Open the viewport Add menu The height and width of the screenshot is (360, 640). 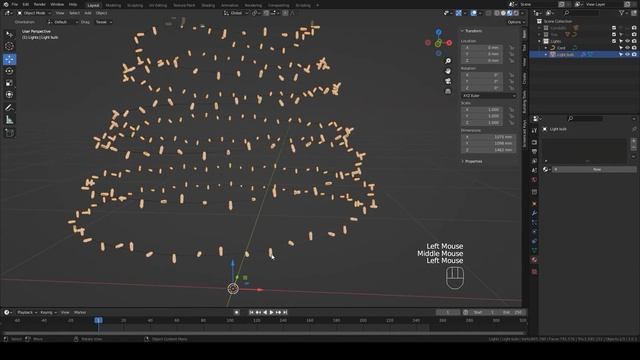[x=88, y=13]
